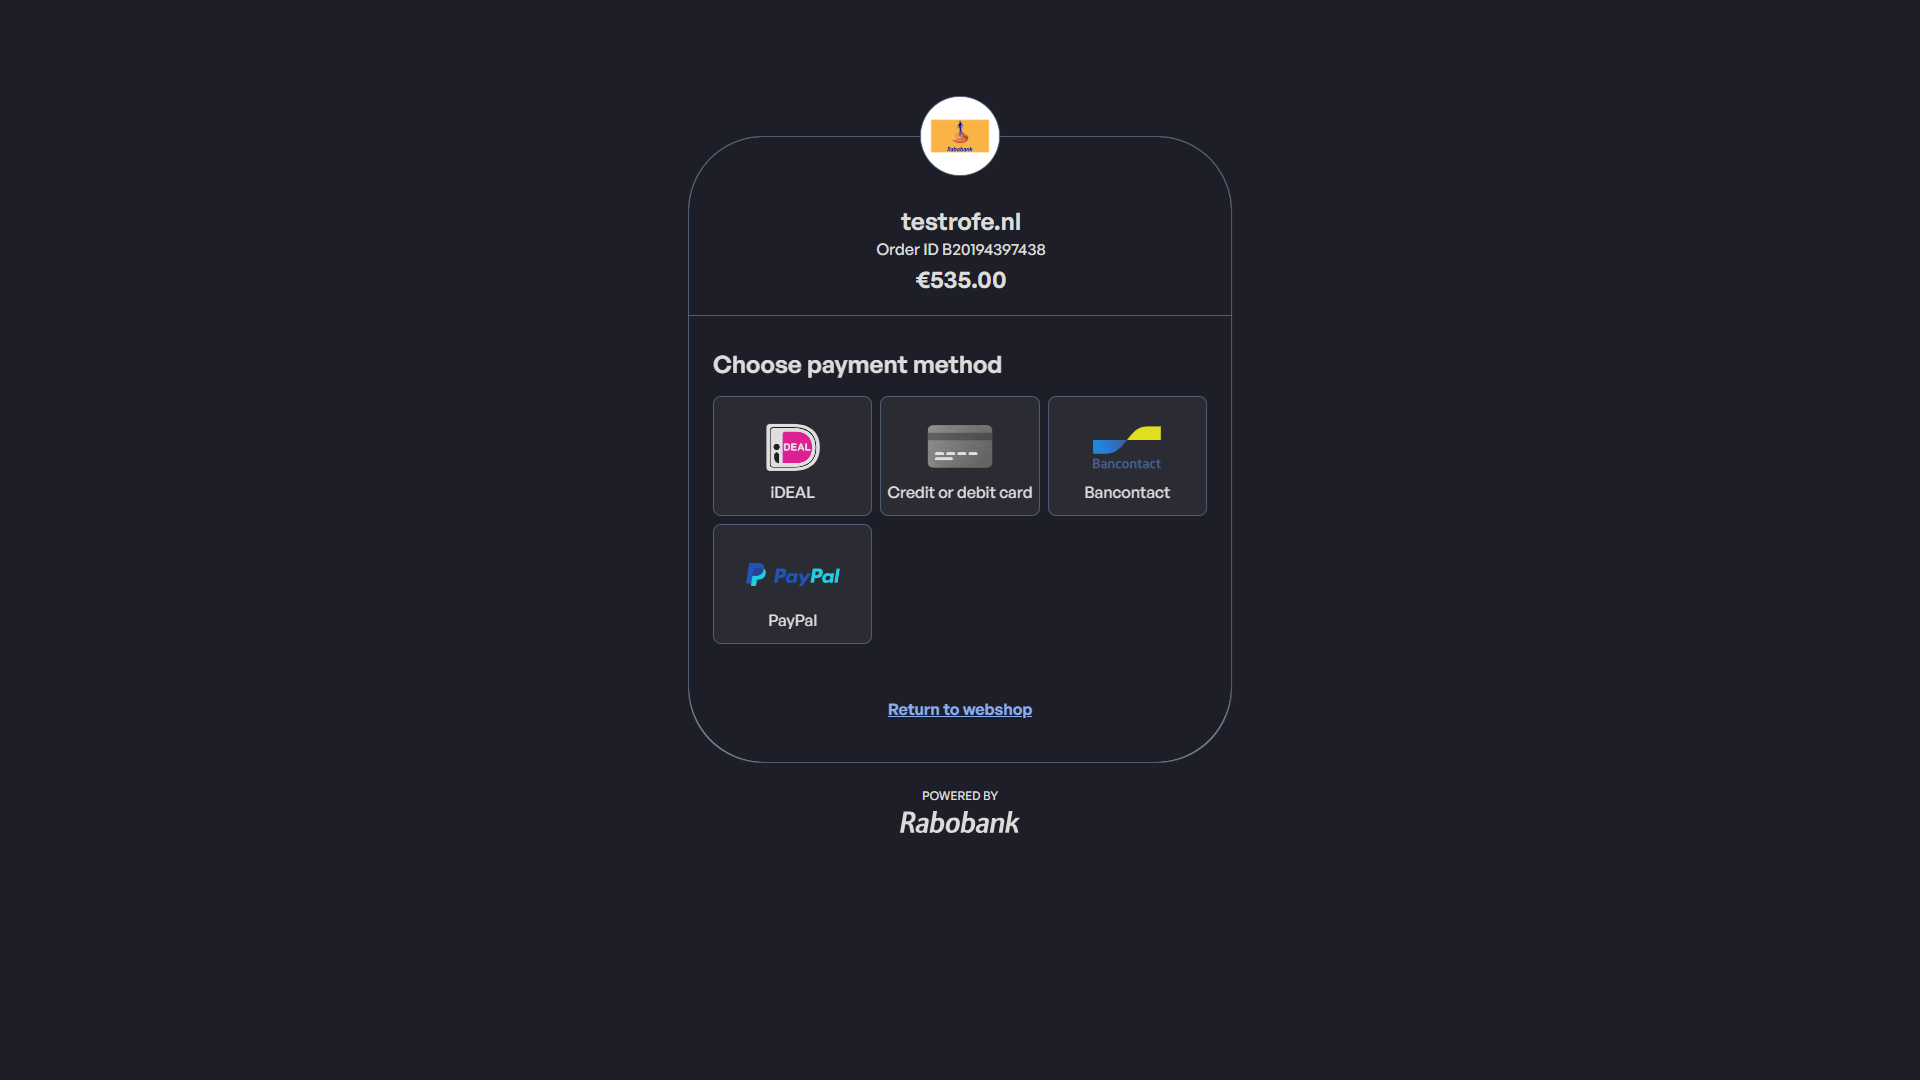Select the Credit or debit card label
Image resolution: width=1920 pixels, height=1080 pixels.
tap(959, 492)
